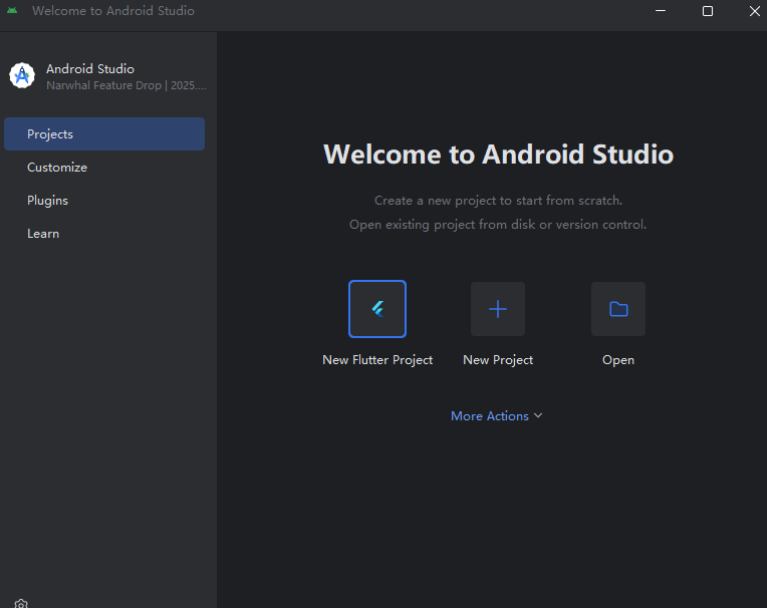Expand the More Actions dropdown
Screen dimensions: 767x608
[496, 416]
